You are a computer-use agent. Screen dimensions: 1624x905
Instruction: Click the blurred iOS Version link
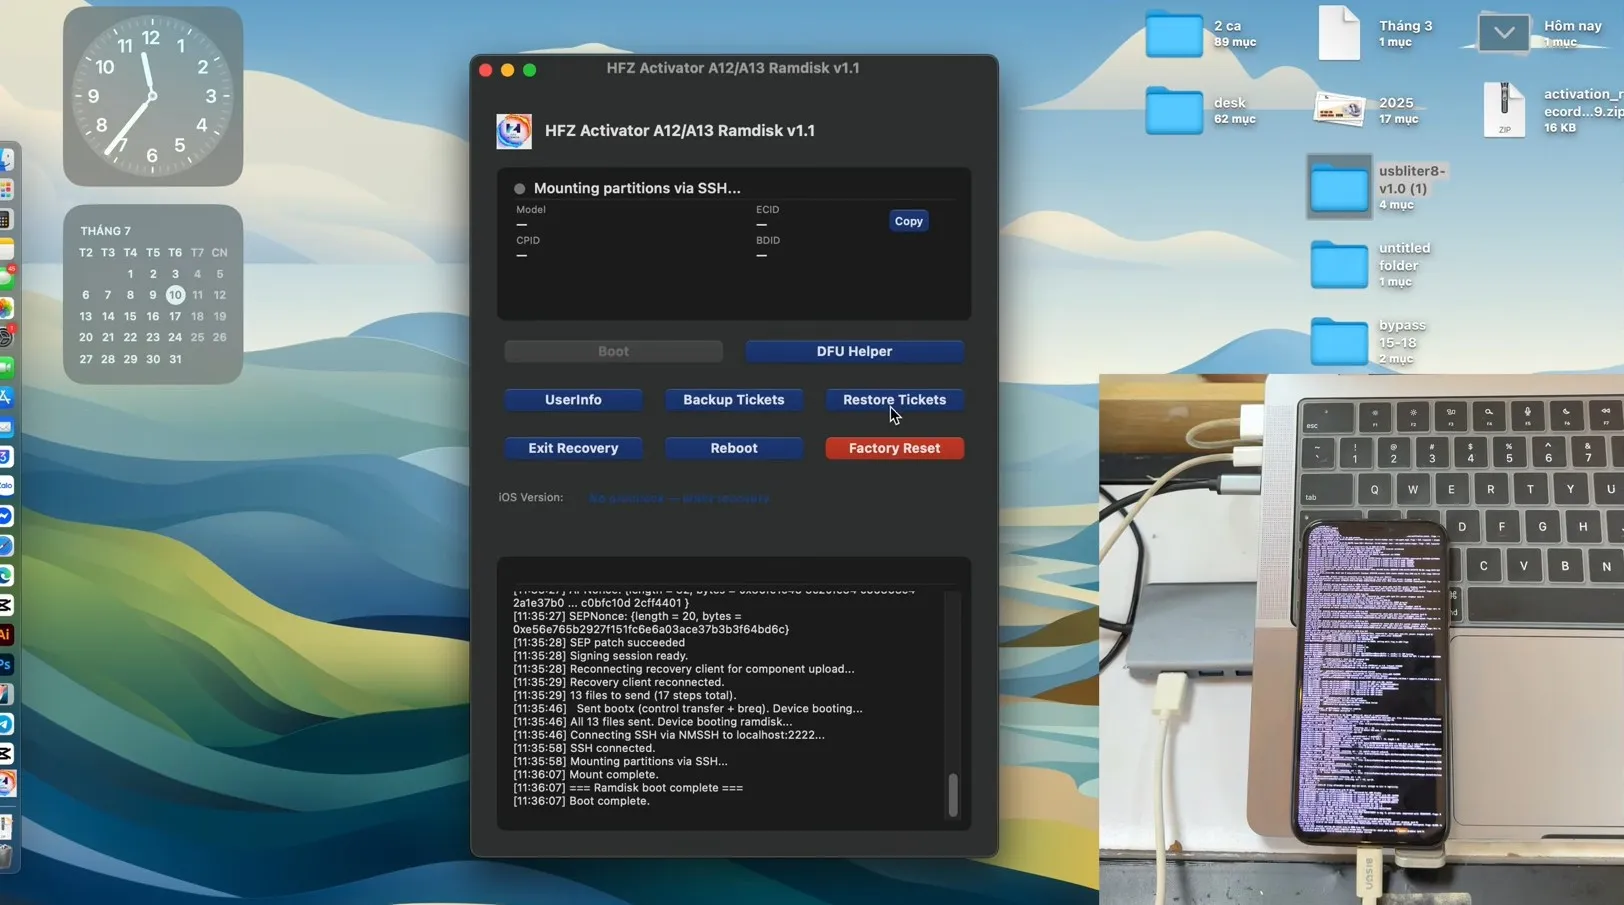pos(678,498)
